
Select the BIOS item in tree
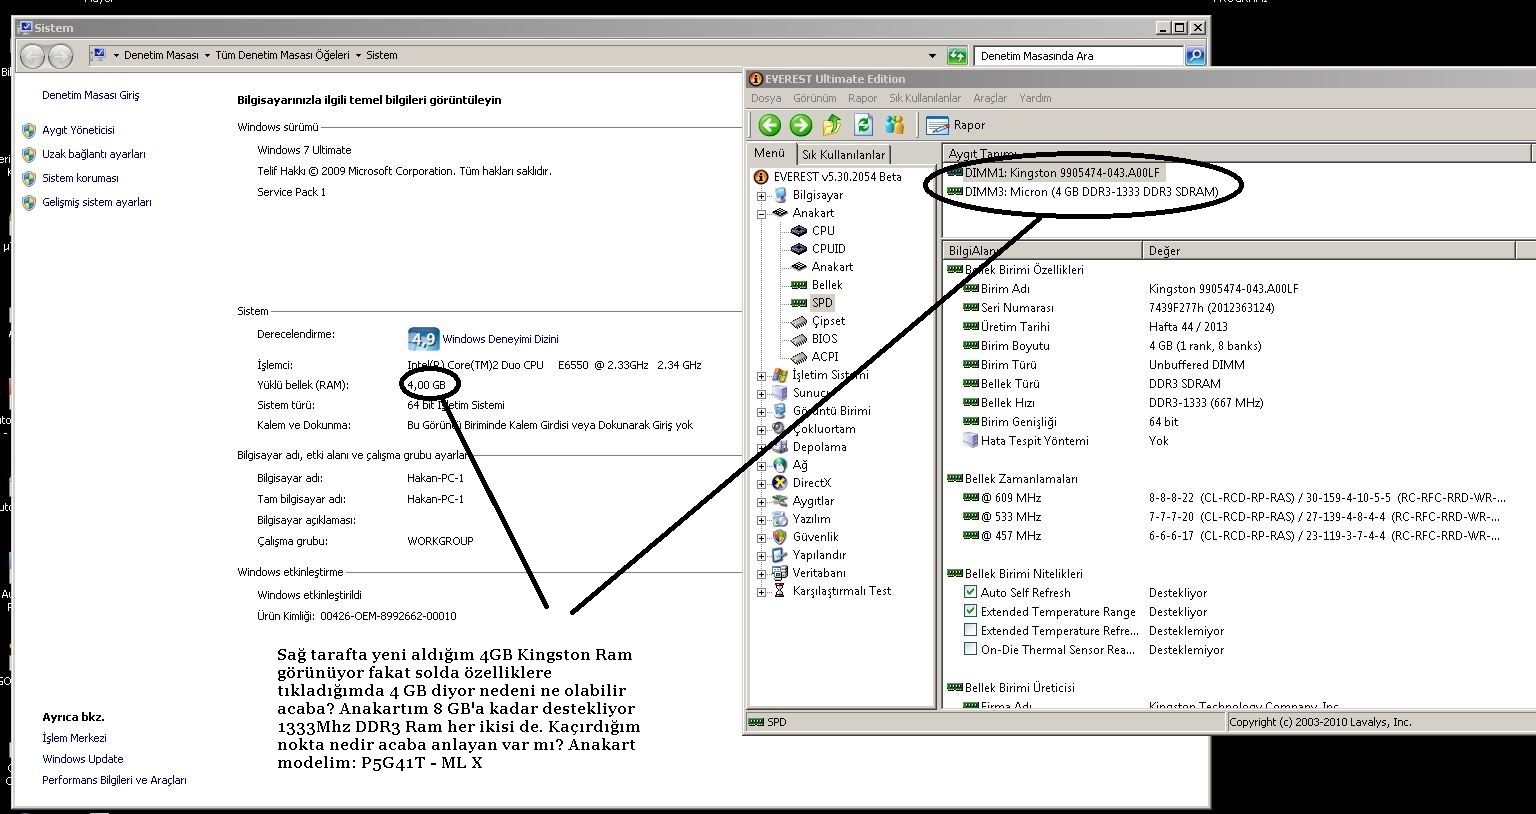pyautogui.click(x=824, y=339)
